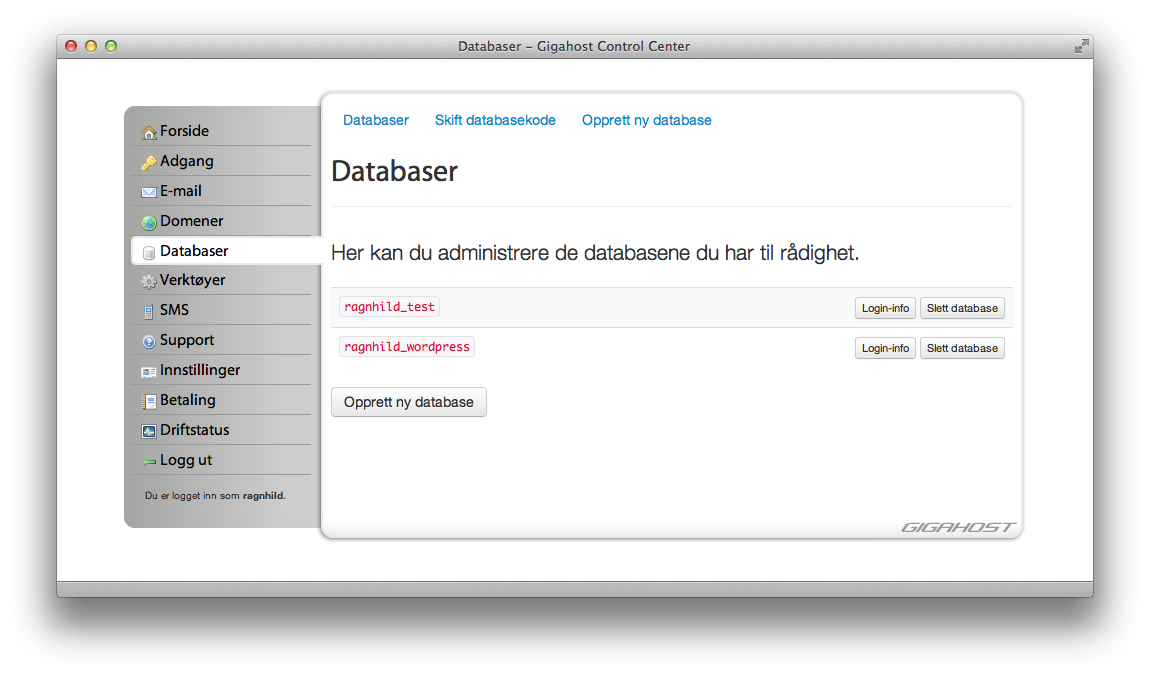
Task: Click the Opprett ny database top link
Action: pyautogui.click(x=646, y=120)
